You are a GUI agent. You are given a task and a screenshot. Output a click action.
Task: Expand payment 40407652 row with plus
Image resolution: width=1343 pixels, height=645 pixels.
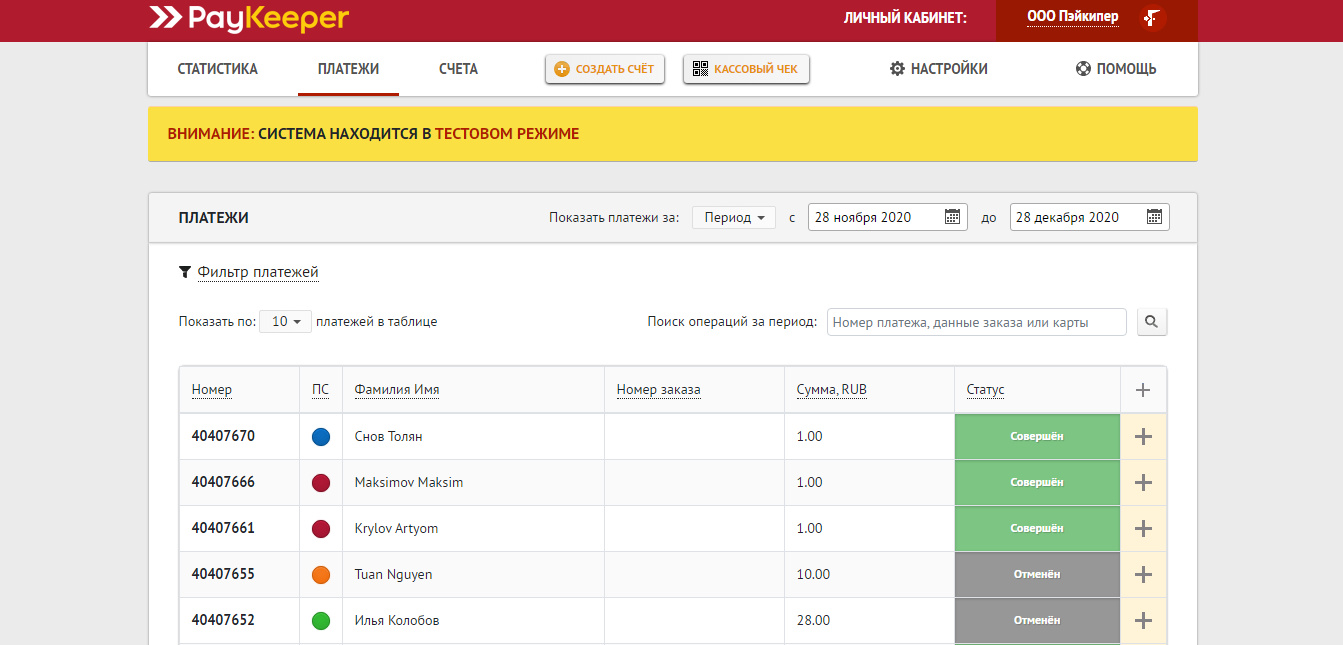tap(1144, 620)
